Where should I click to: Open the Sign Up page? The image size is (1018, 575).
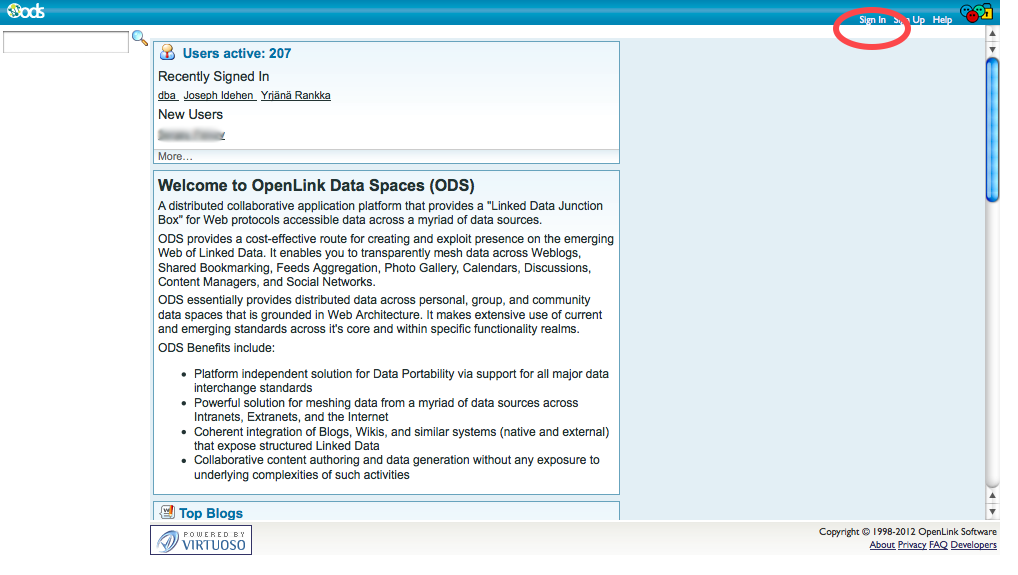pos(909,20)
